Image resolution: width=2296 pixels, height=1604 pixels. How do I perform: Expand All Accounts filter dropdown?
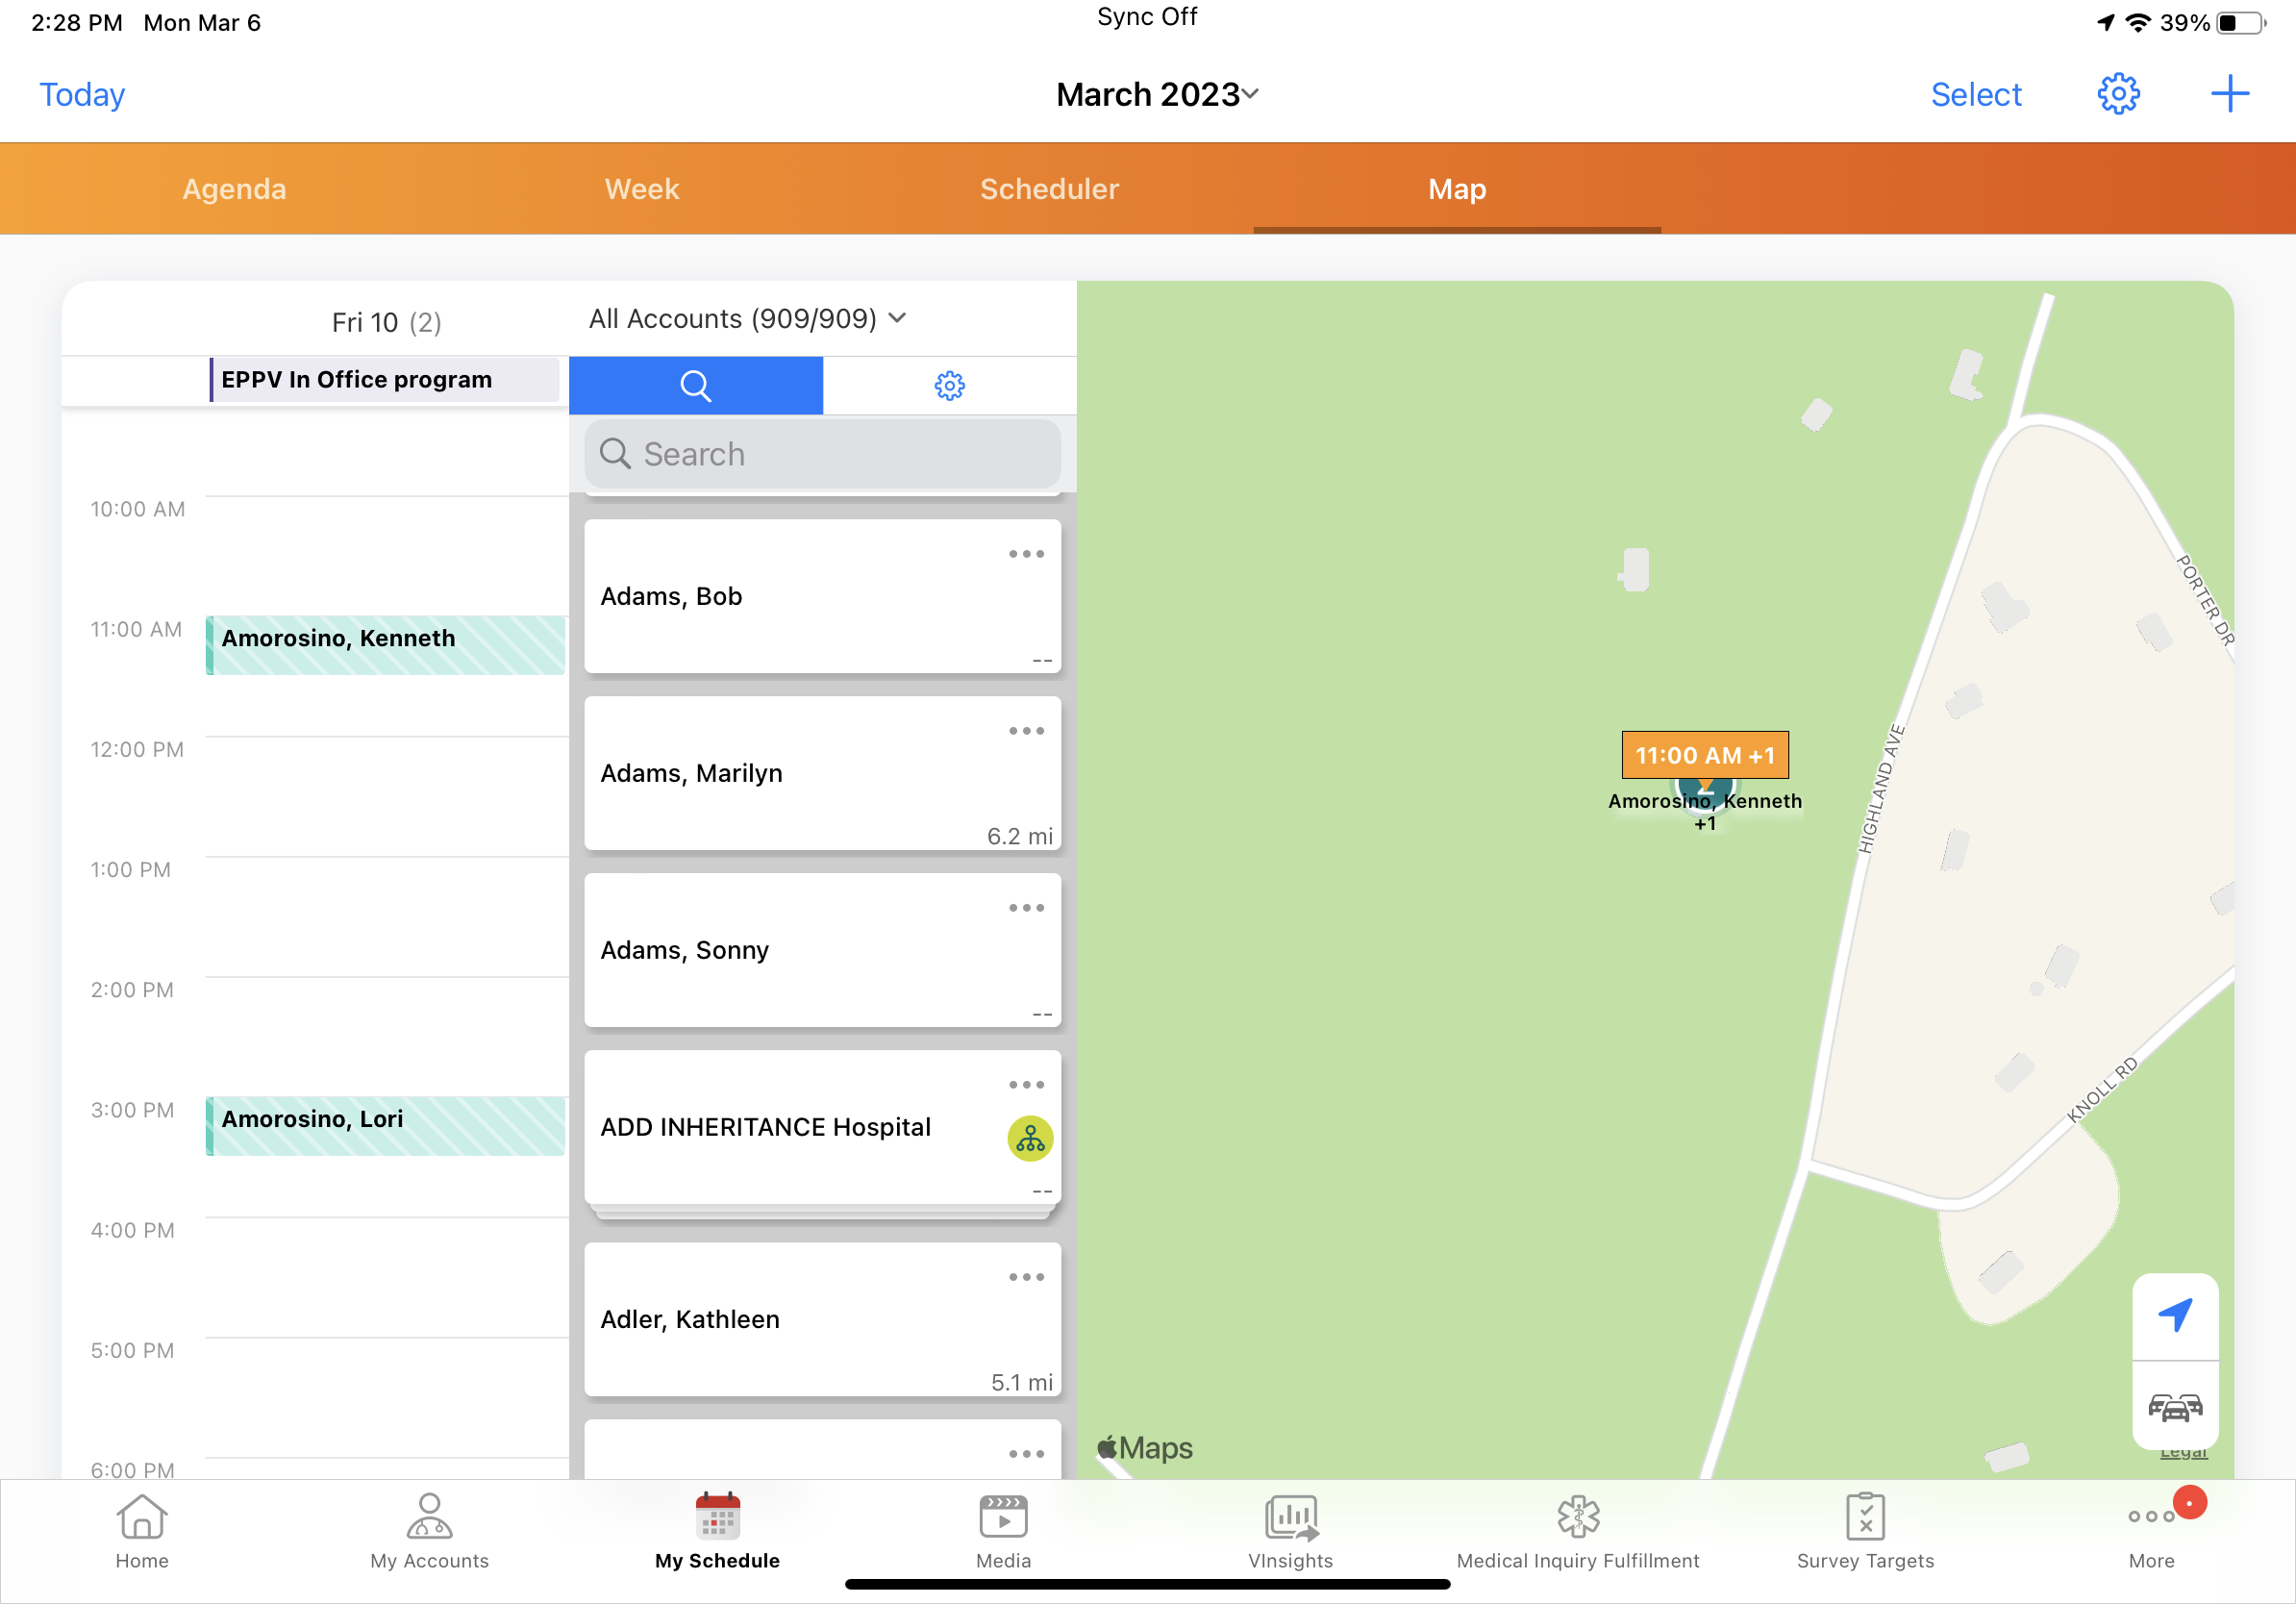(x=747, y=319)
